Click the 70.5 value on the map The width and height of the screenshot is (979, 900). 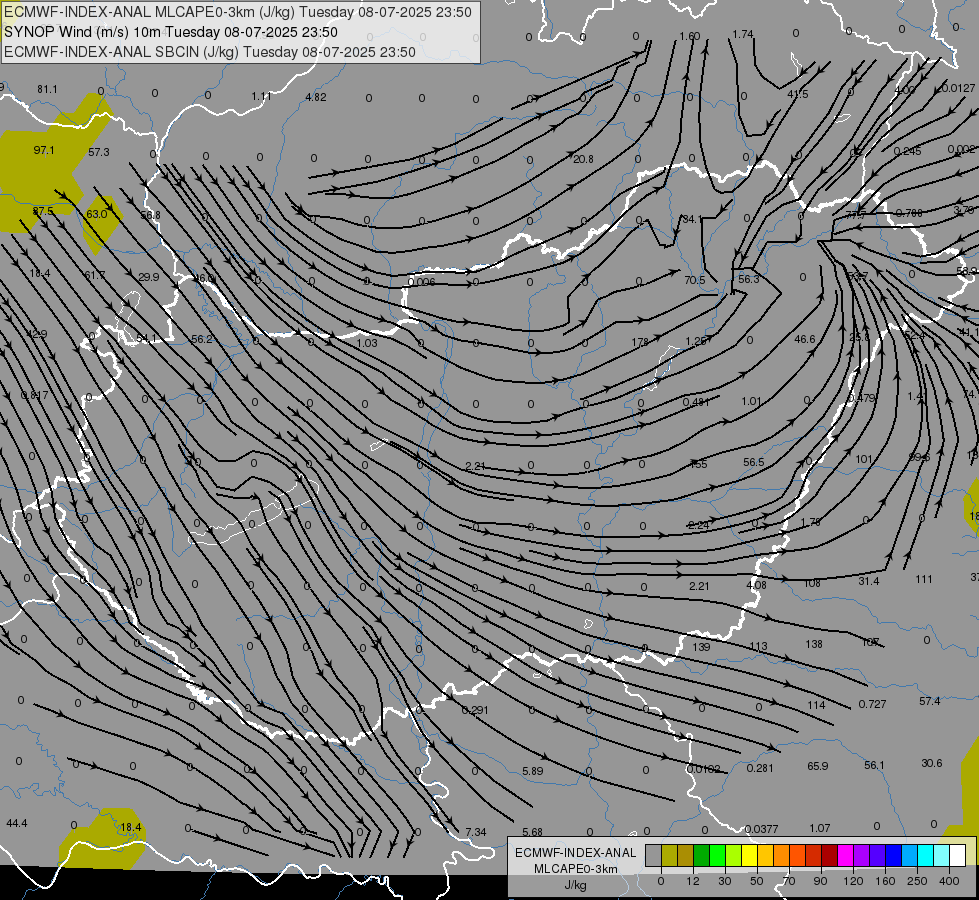[694, 280]
